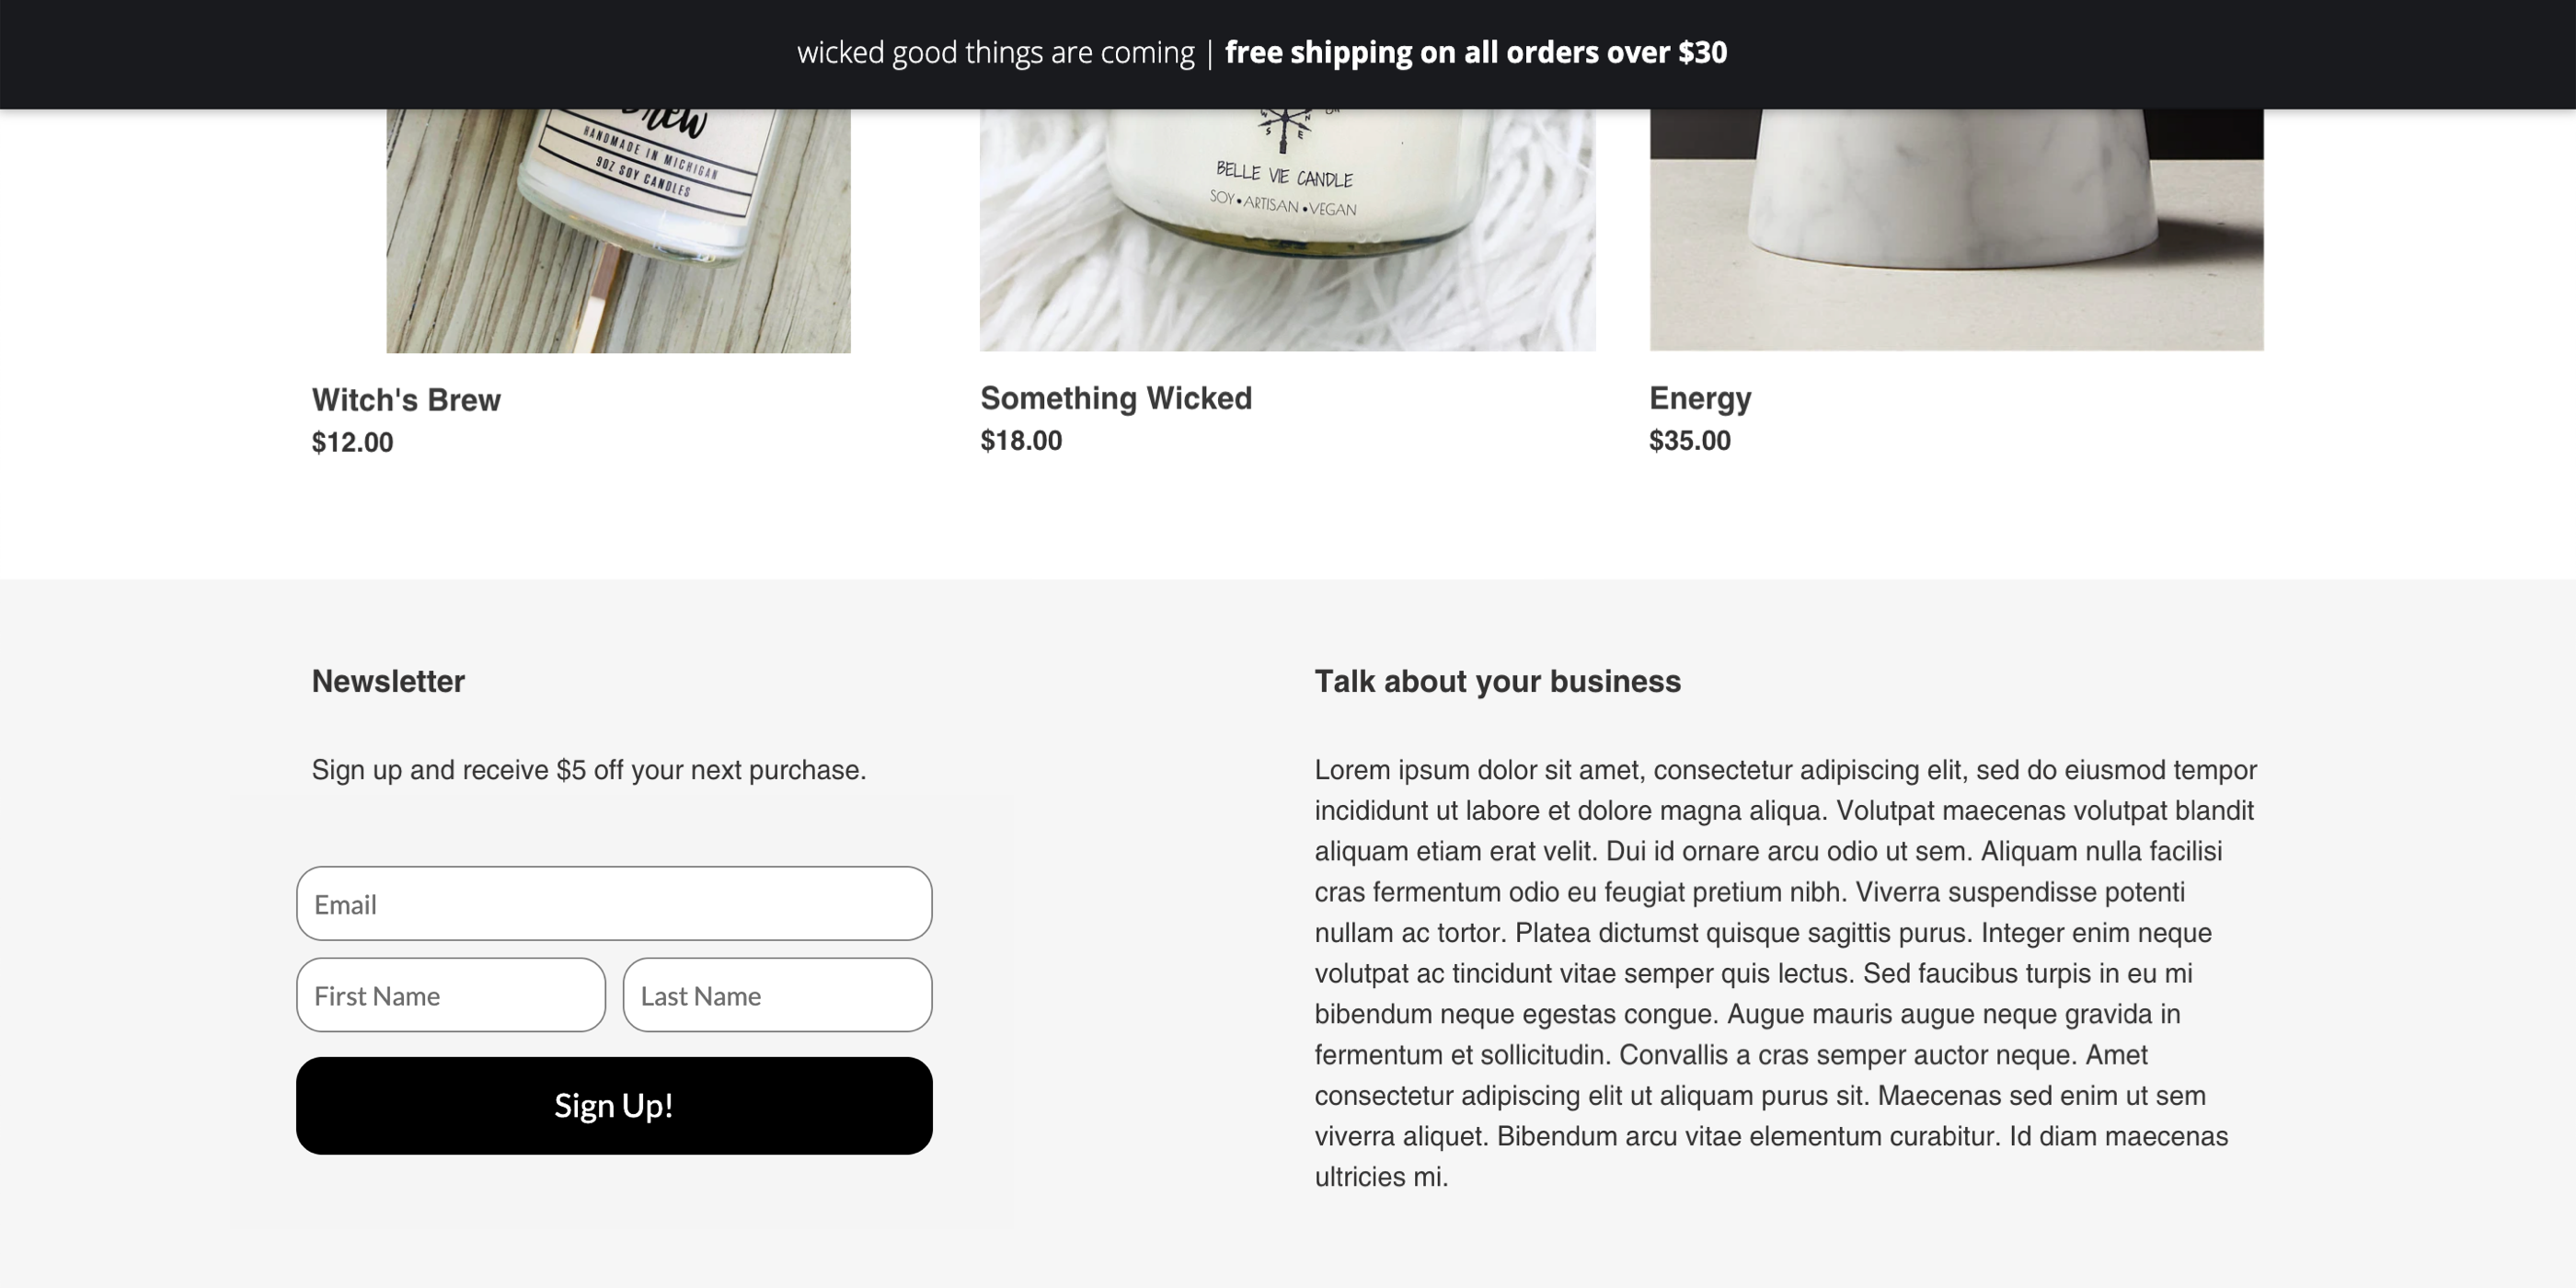This screenshot has height=1288, width=2576.
Task: Click 'wicked good things are coming' banner text
Action: [995, 52]
